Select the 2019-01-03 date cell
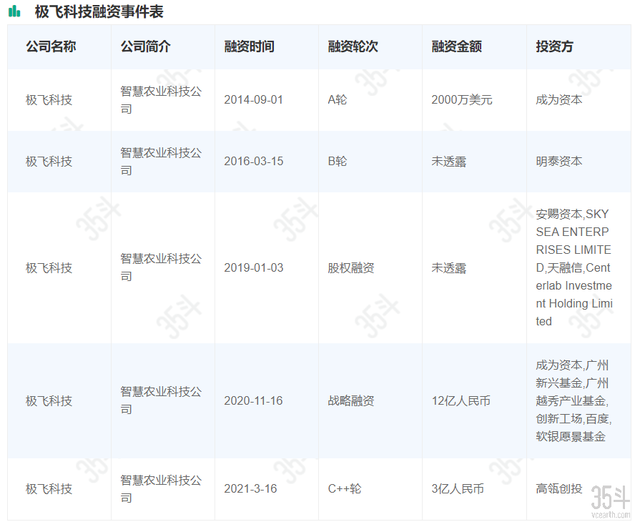The height and width of the screenshot is (527, 640). pos(254,268)
